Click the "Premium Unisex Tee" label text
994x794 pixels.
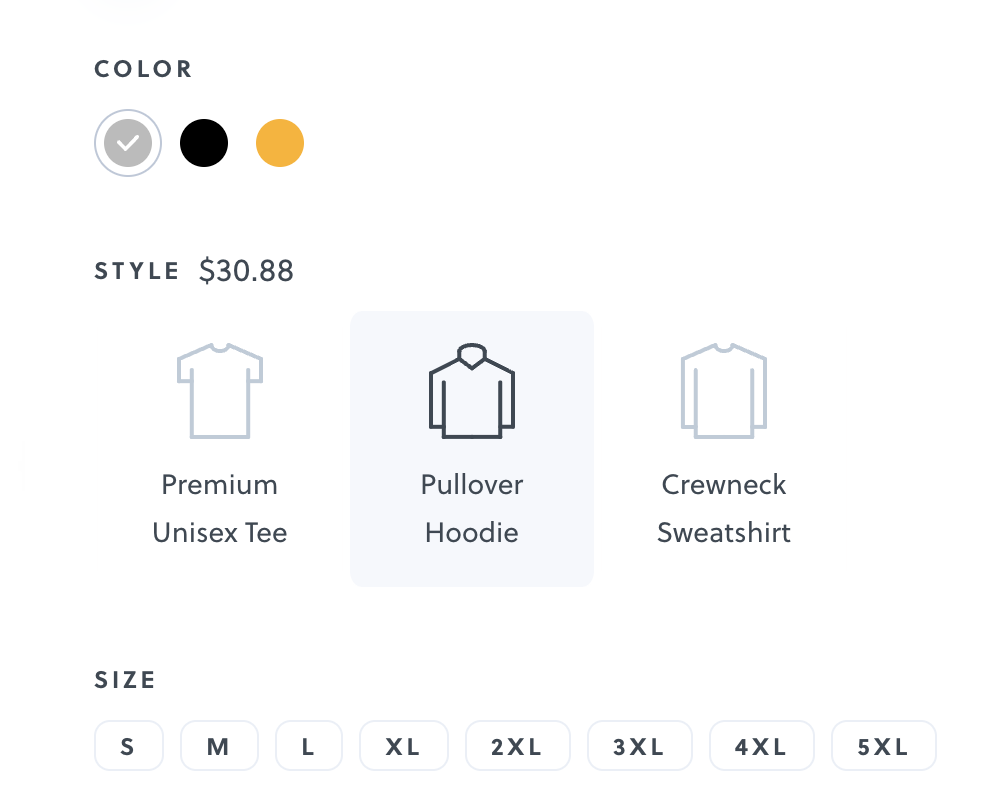click(x=220, y=508)
